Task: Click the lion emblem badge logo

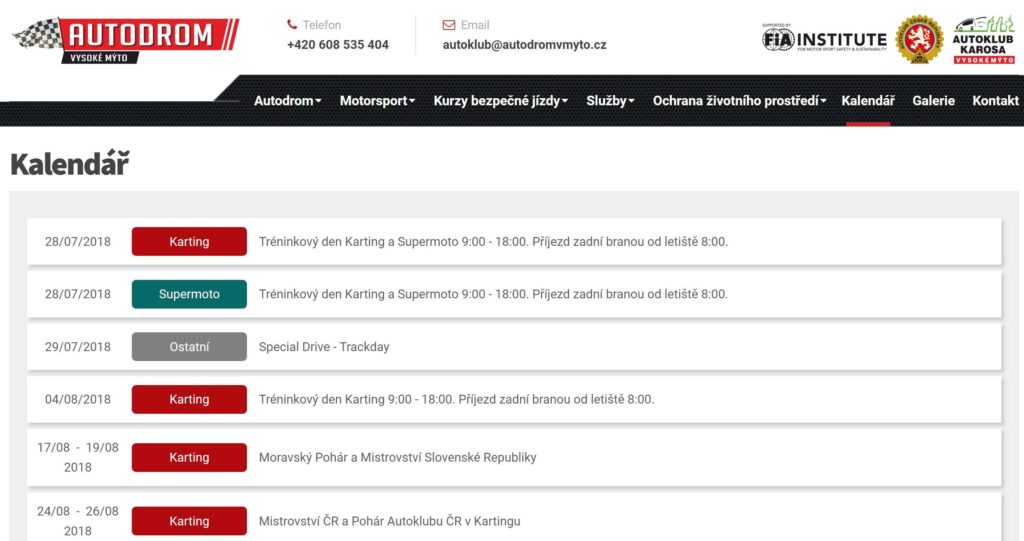Action: (919, 39)
